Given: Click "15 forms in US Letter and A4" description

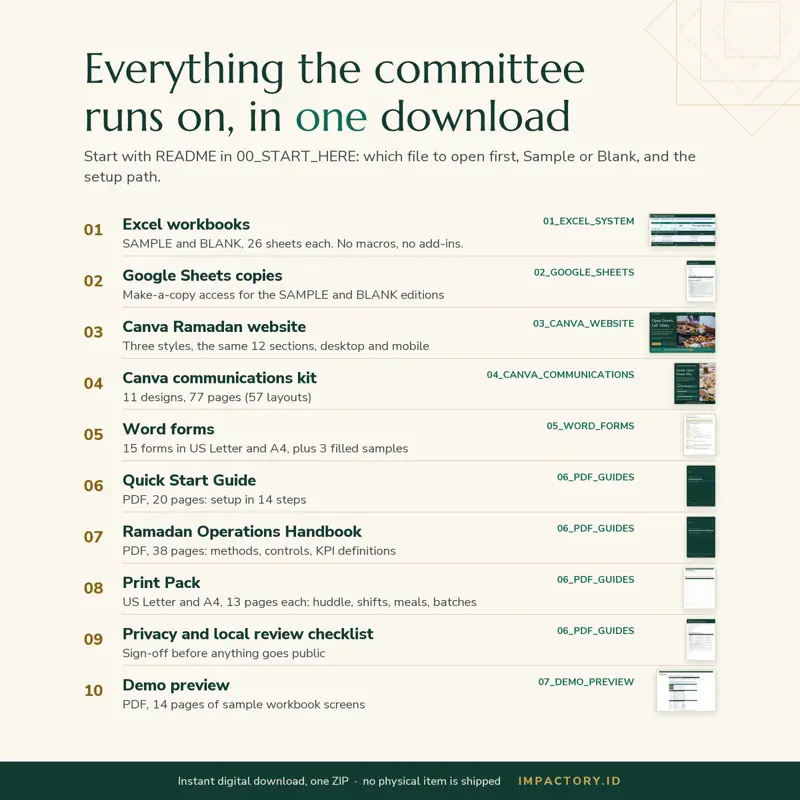Looking at the screenshot, I should (x=265, y=448).
